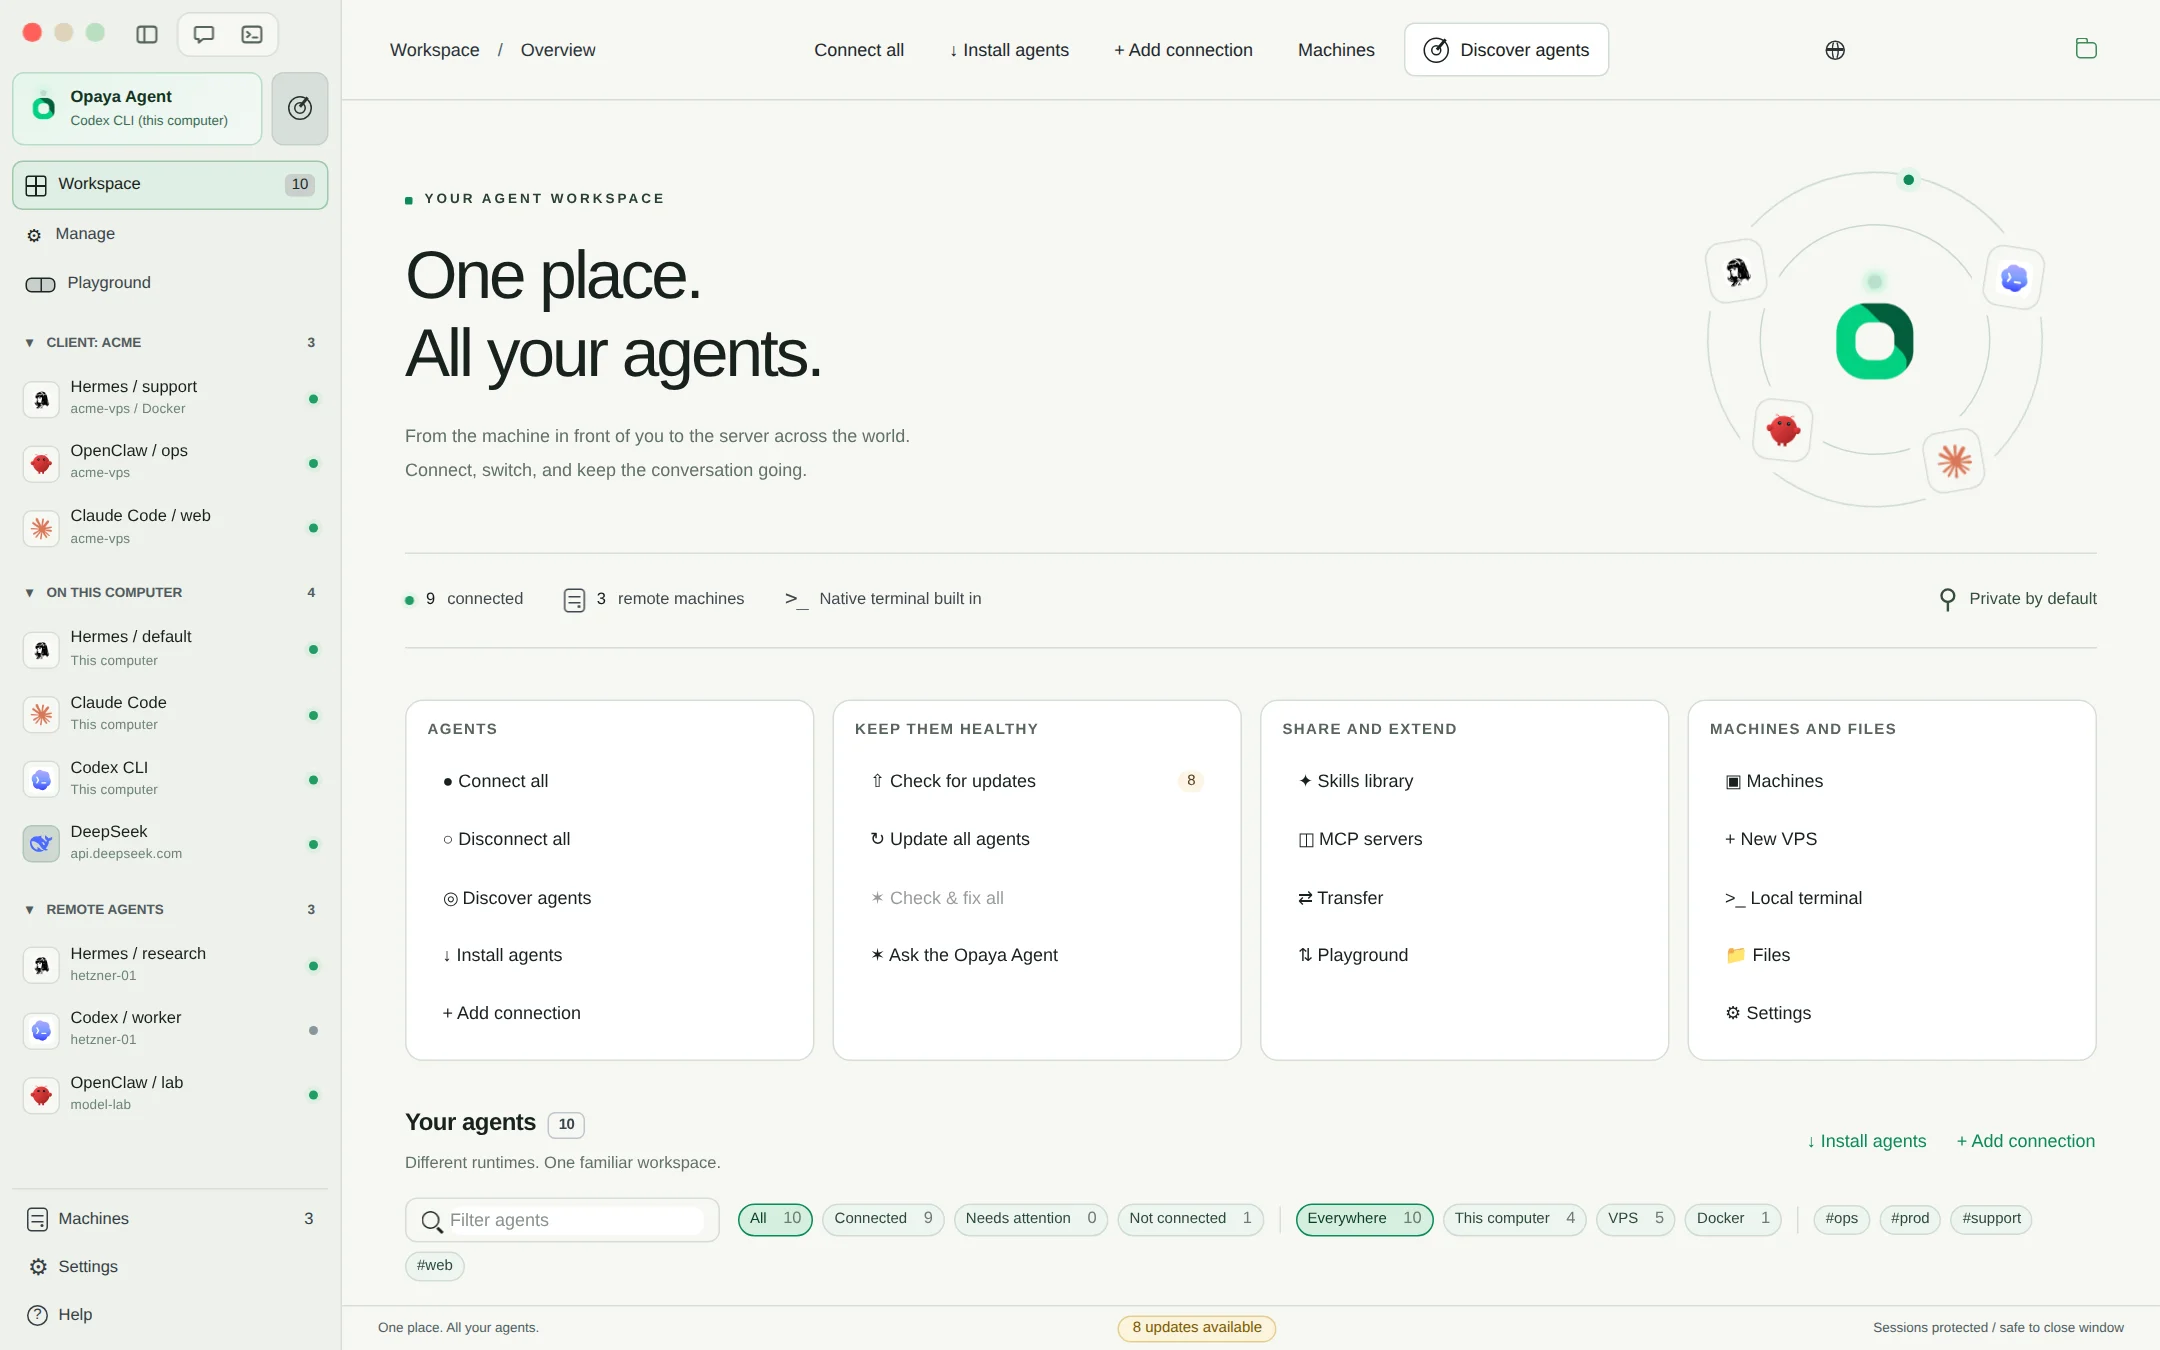2160x1350 pixels.
Task: Toggle the #ops tag filter
Action: [1841, 1219]
